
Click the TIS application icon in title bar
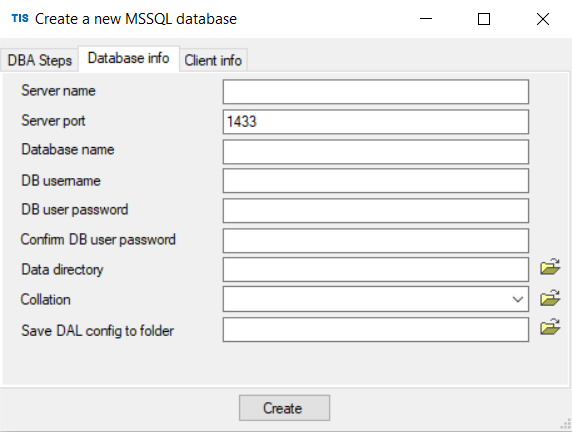[20, 18]
